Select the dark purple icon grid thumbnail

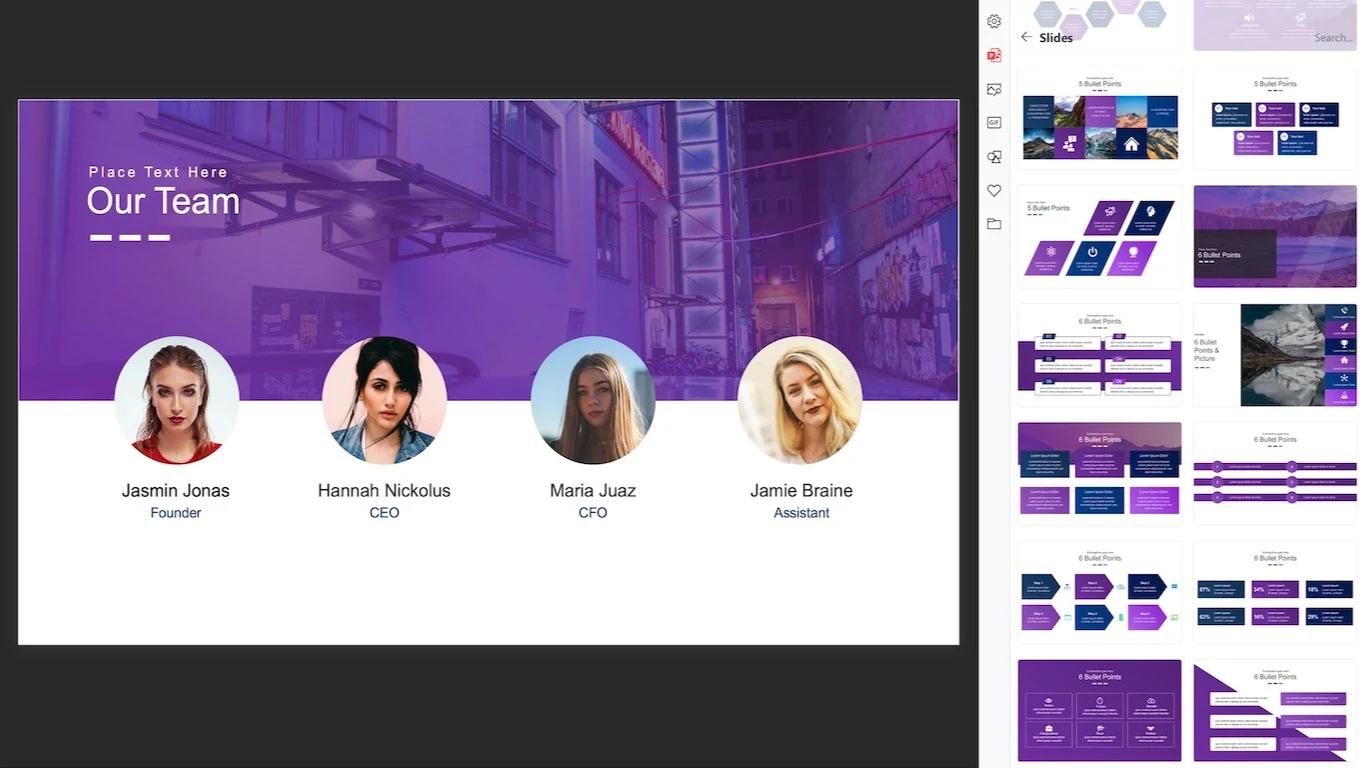1099,710
